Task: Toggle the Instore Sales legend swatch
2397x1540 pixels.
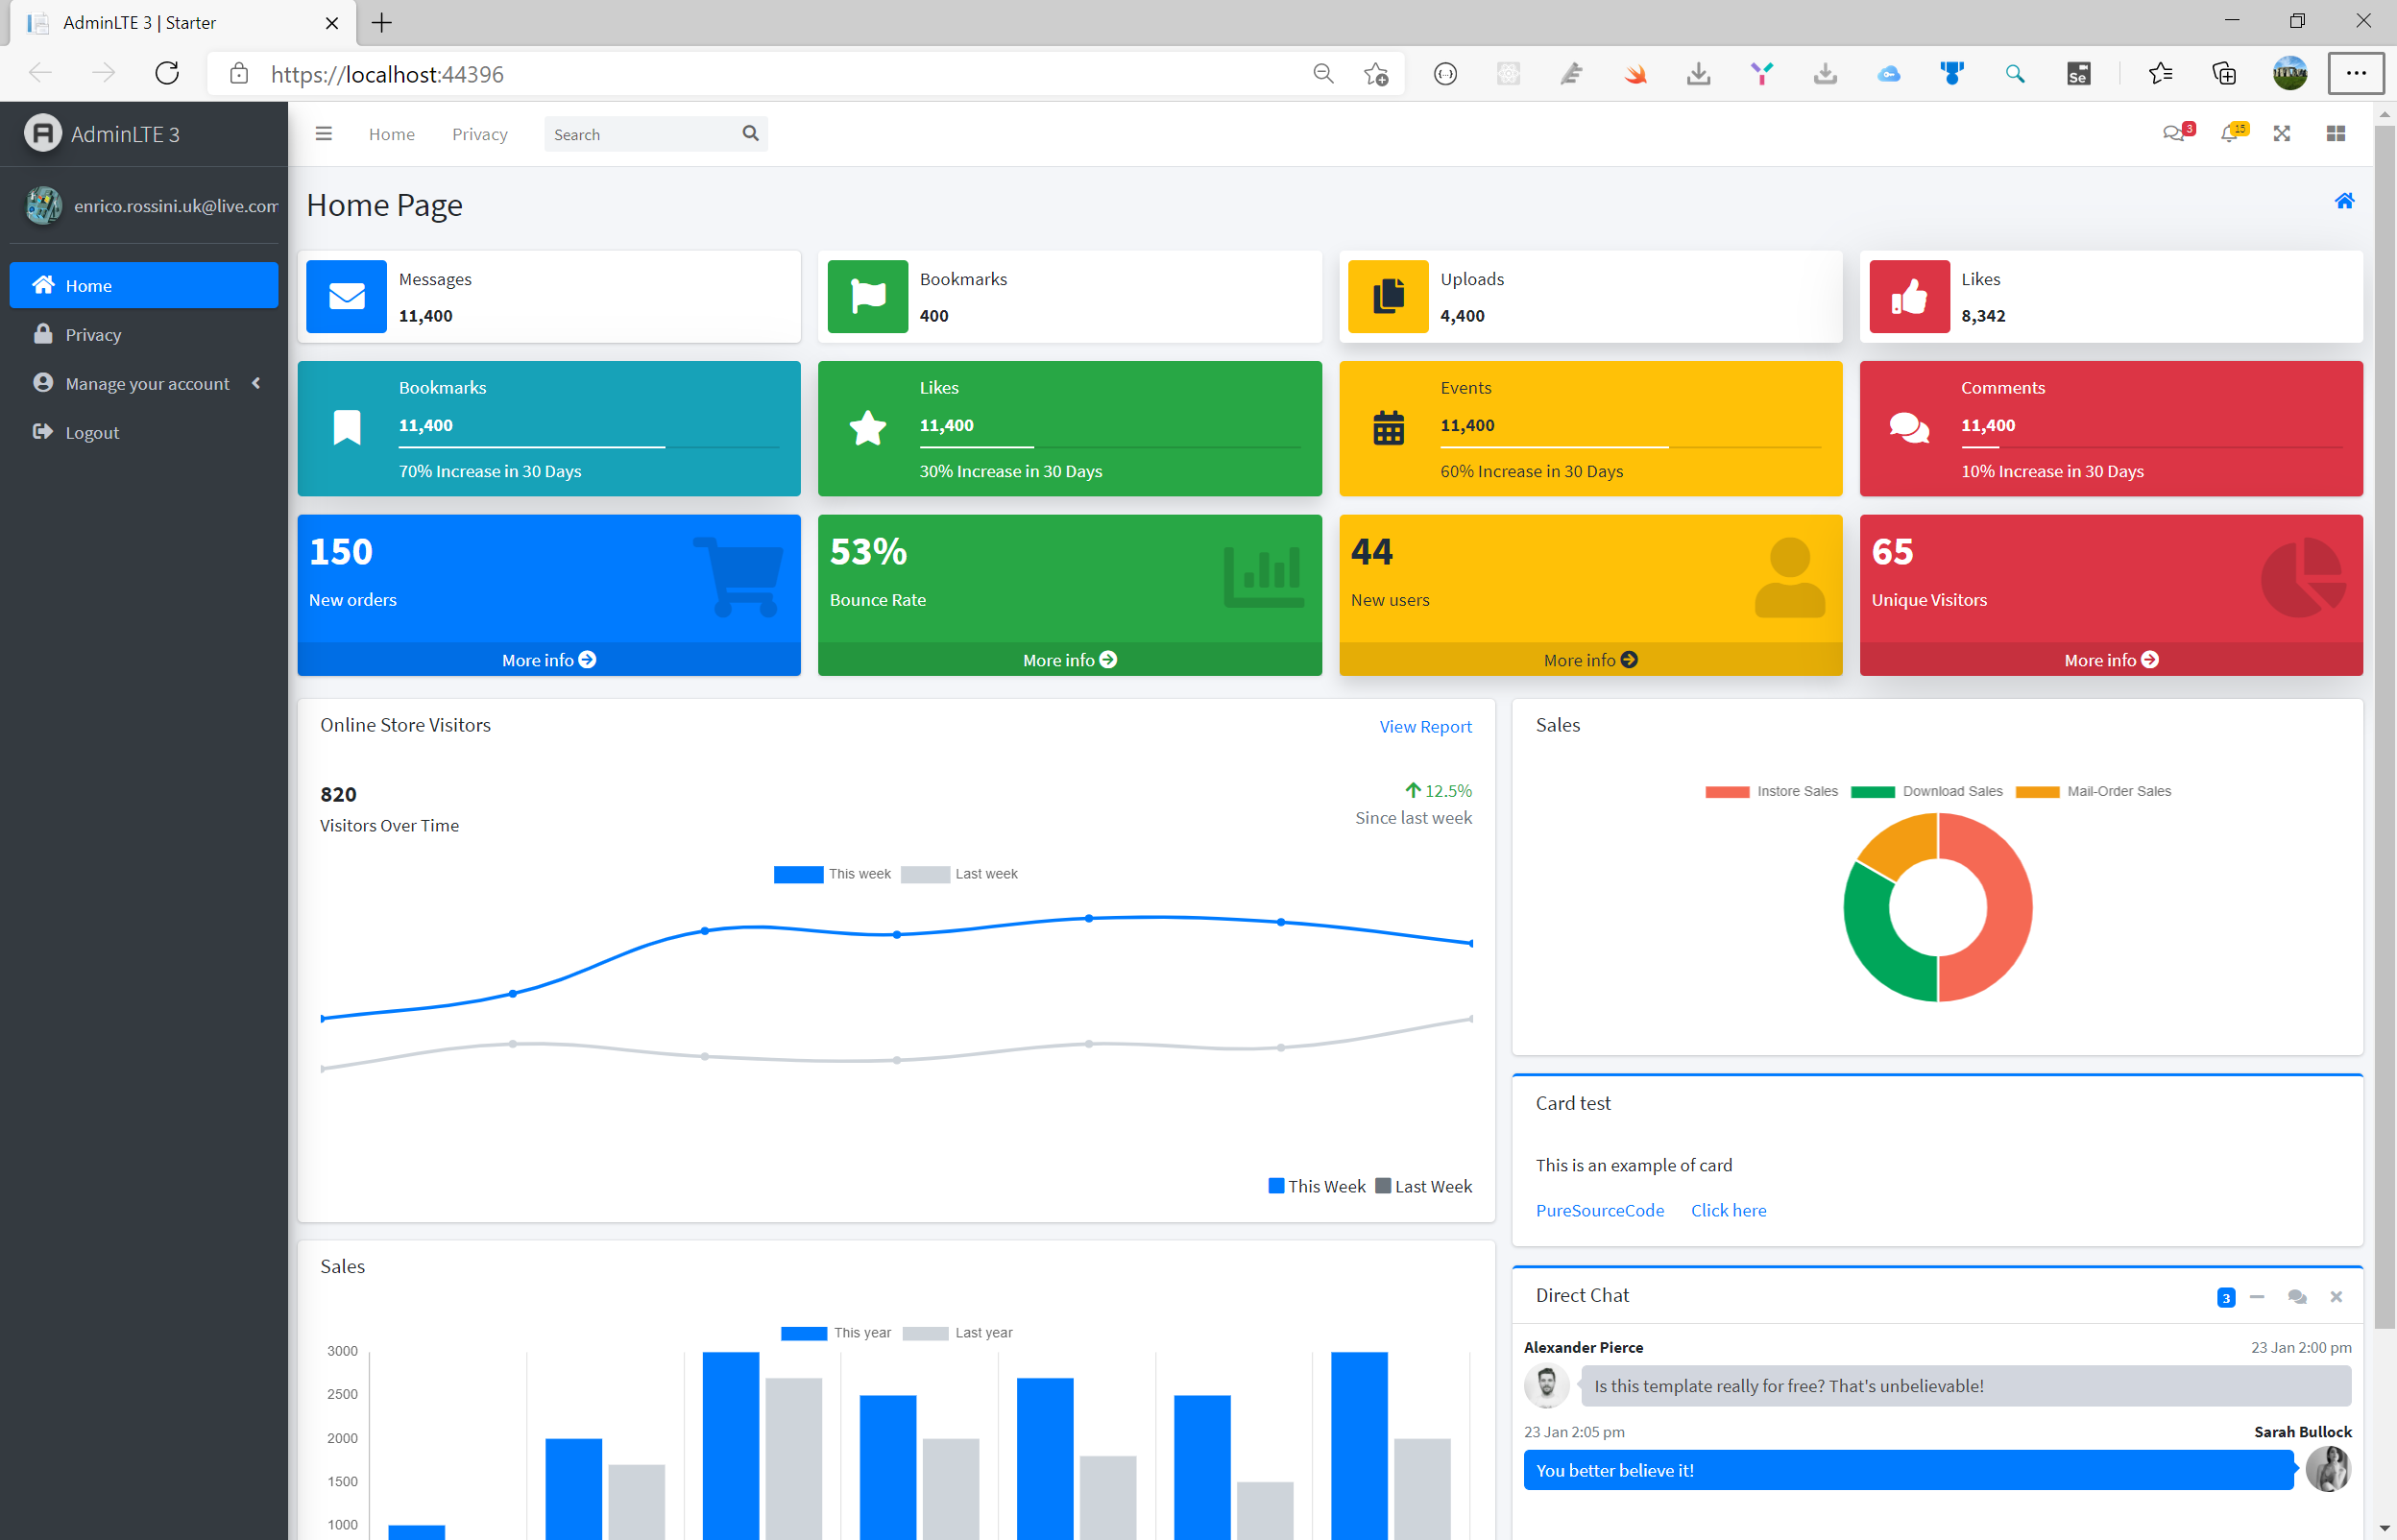Action: [1726, 792]
